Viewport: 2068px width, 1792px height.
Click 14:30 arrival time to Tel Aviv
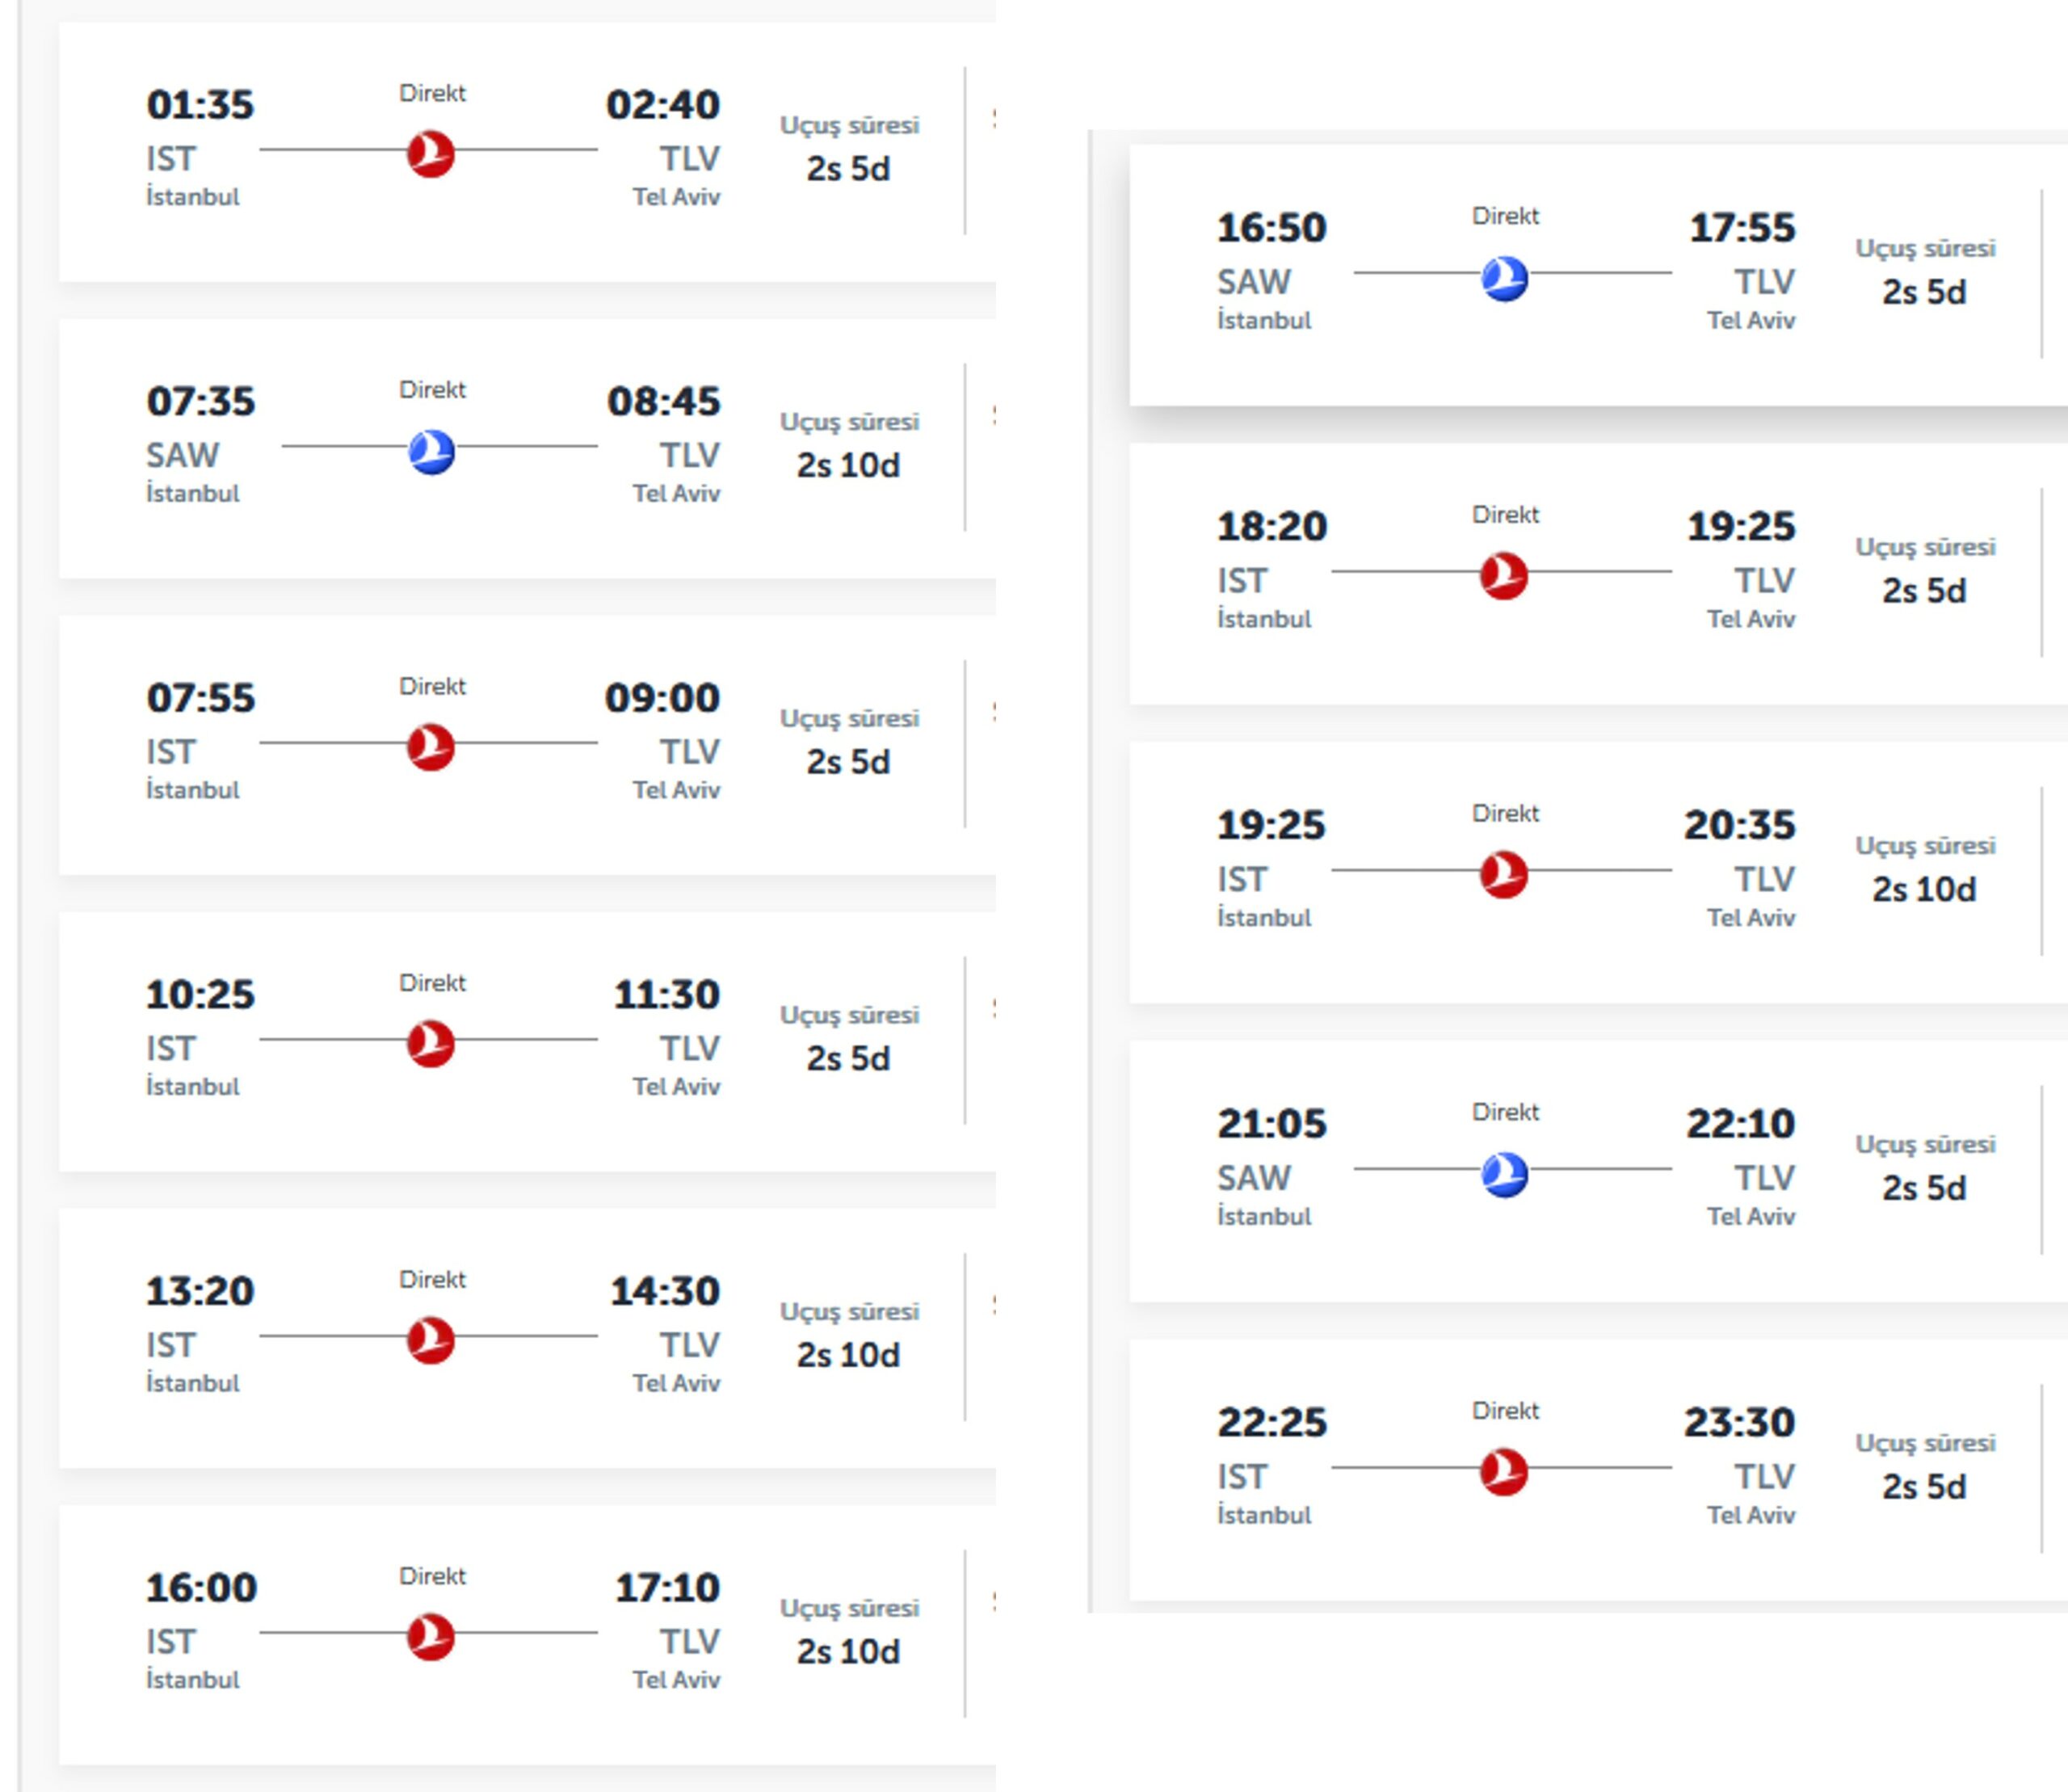point(665,1290)
